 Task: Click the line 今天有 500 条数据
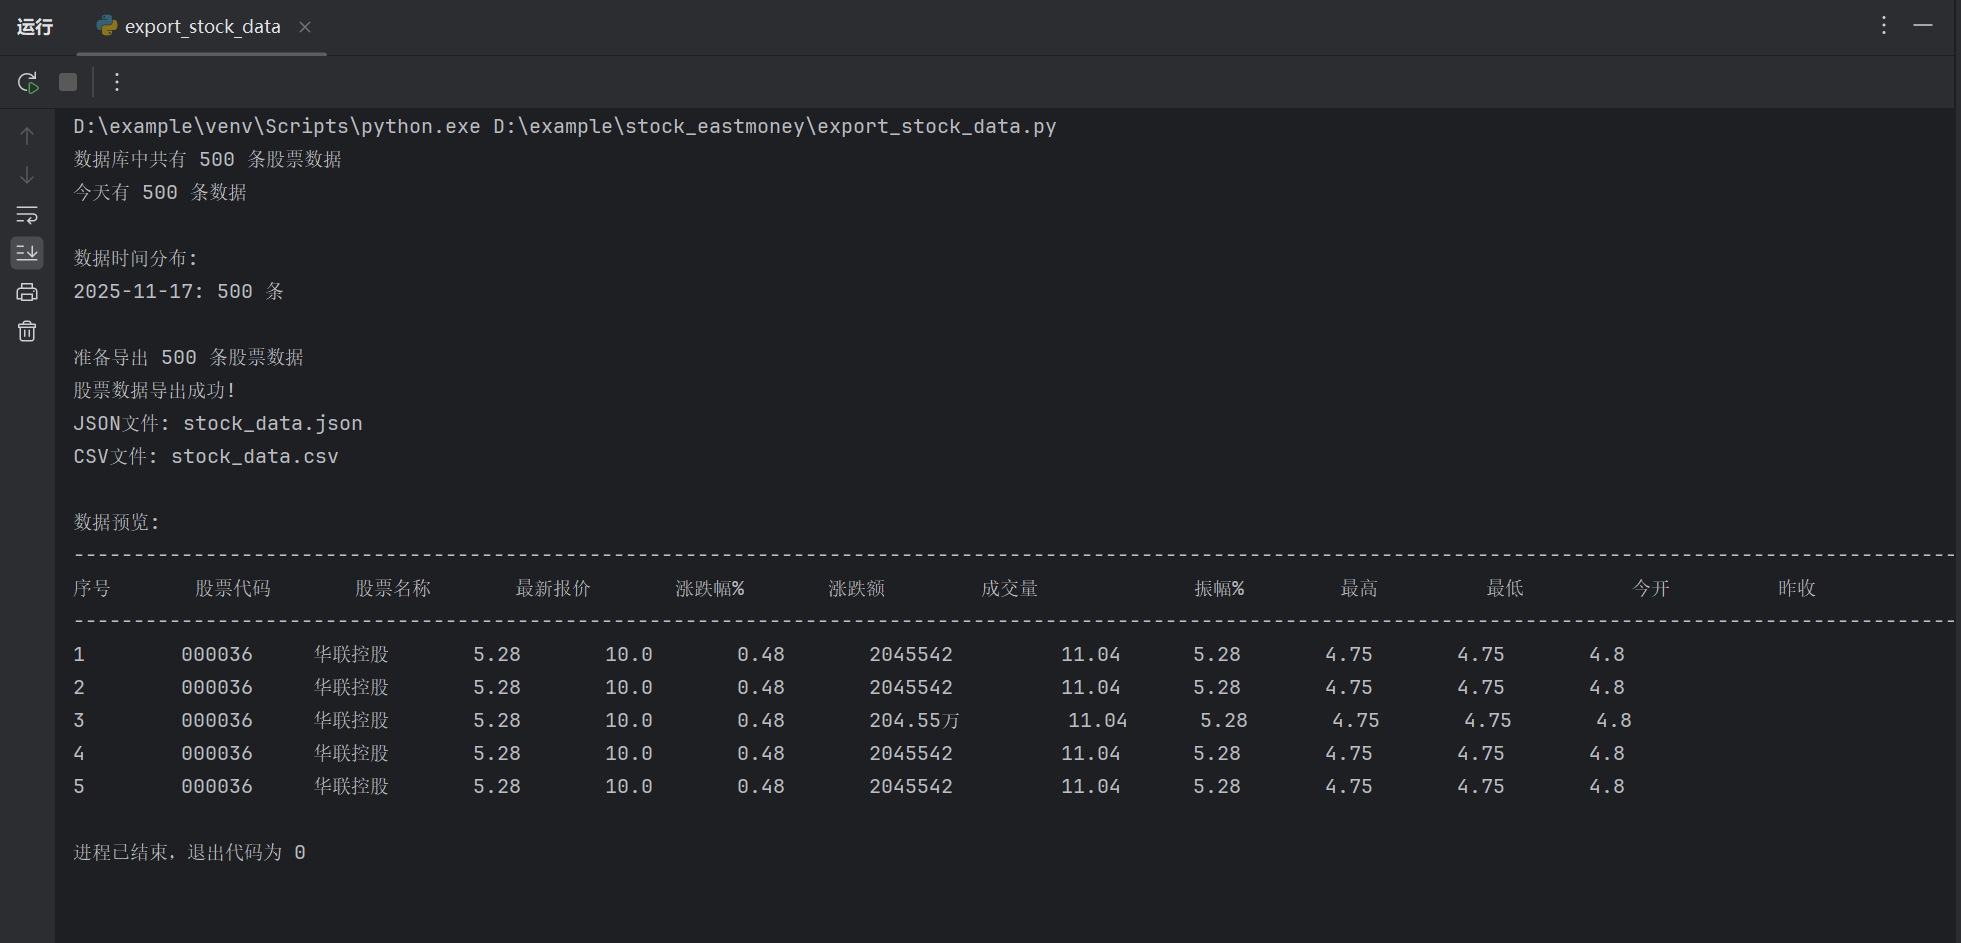(160, 192)
